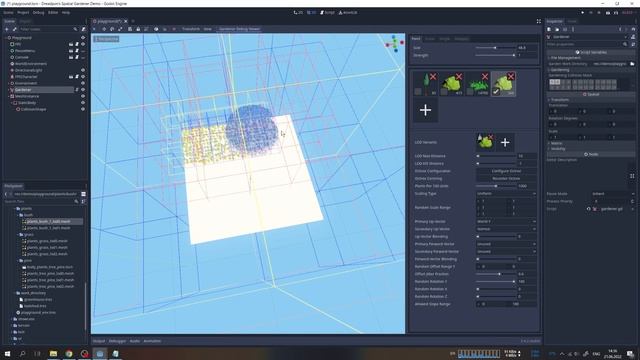Open the AssetLib workspace

coord(348,13)
